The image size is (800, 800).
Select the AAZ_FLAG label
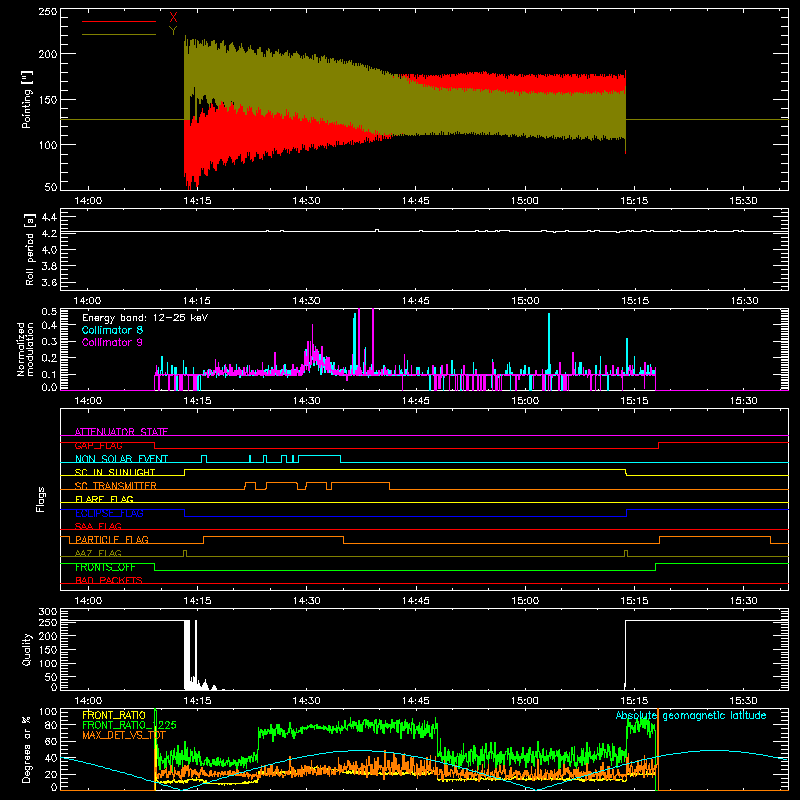(98, 553)
